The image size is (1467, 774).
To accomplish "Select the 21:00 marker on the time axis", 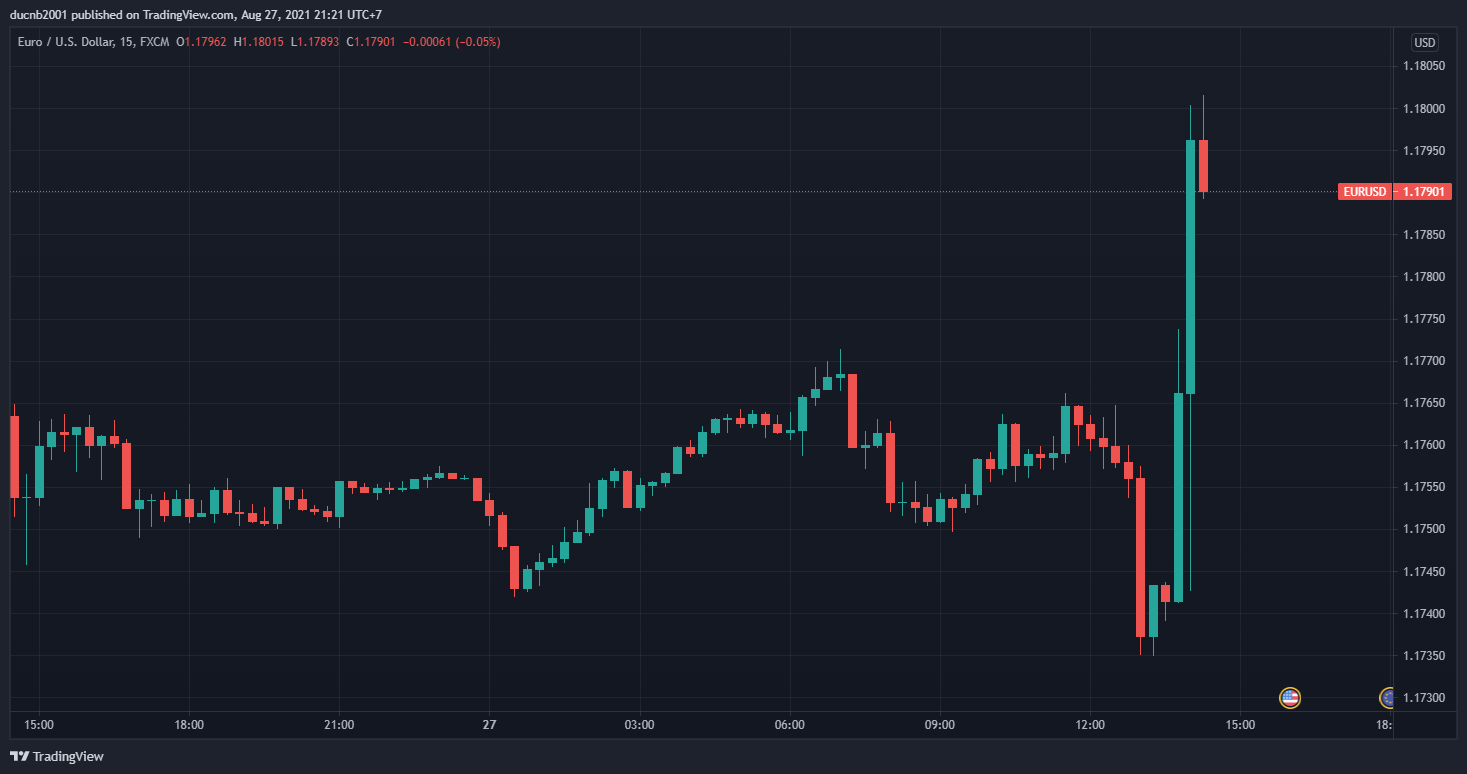I will coord(339,724).
